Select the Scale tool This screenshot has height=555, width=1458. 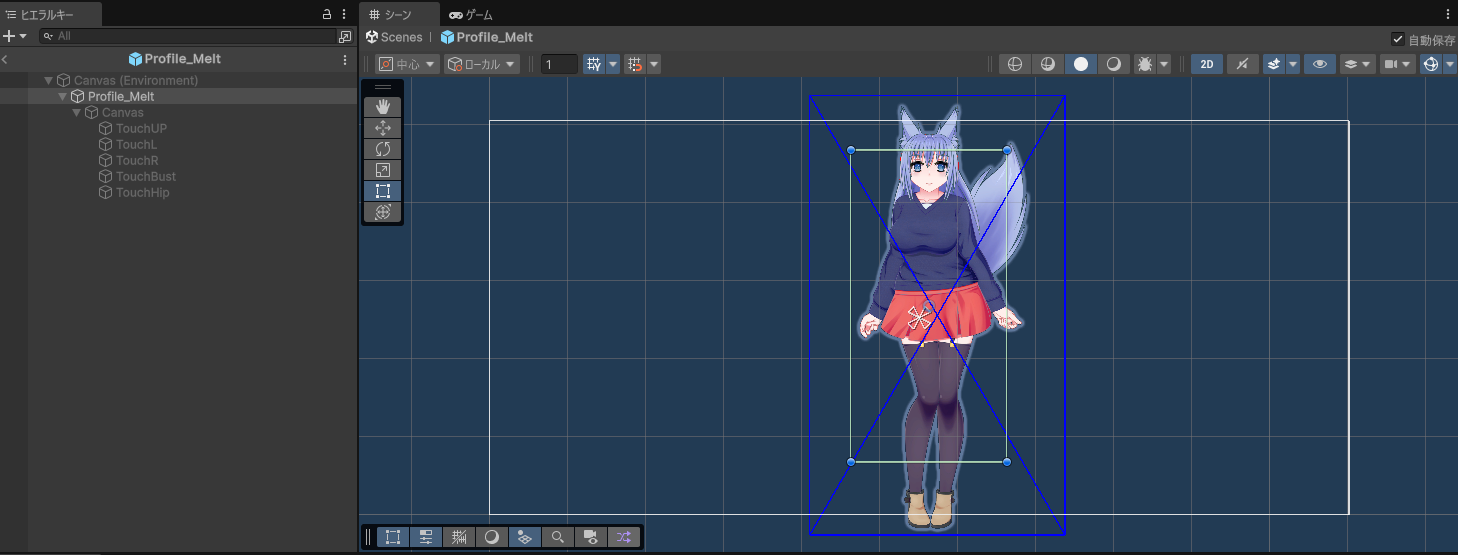click(382, 170)
